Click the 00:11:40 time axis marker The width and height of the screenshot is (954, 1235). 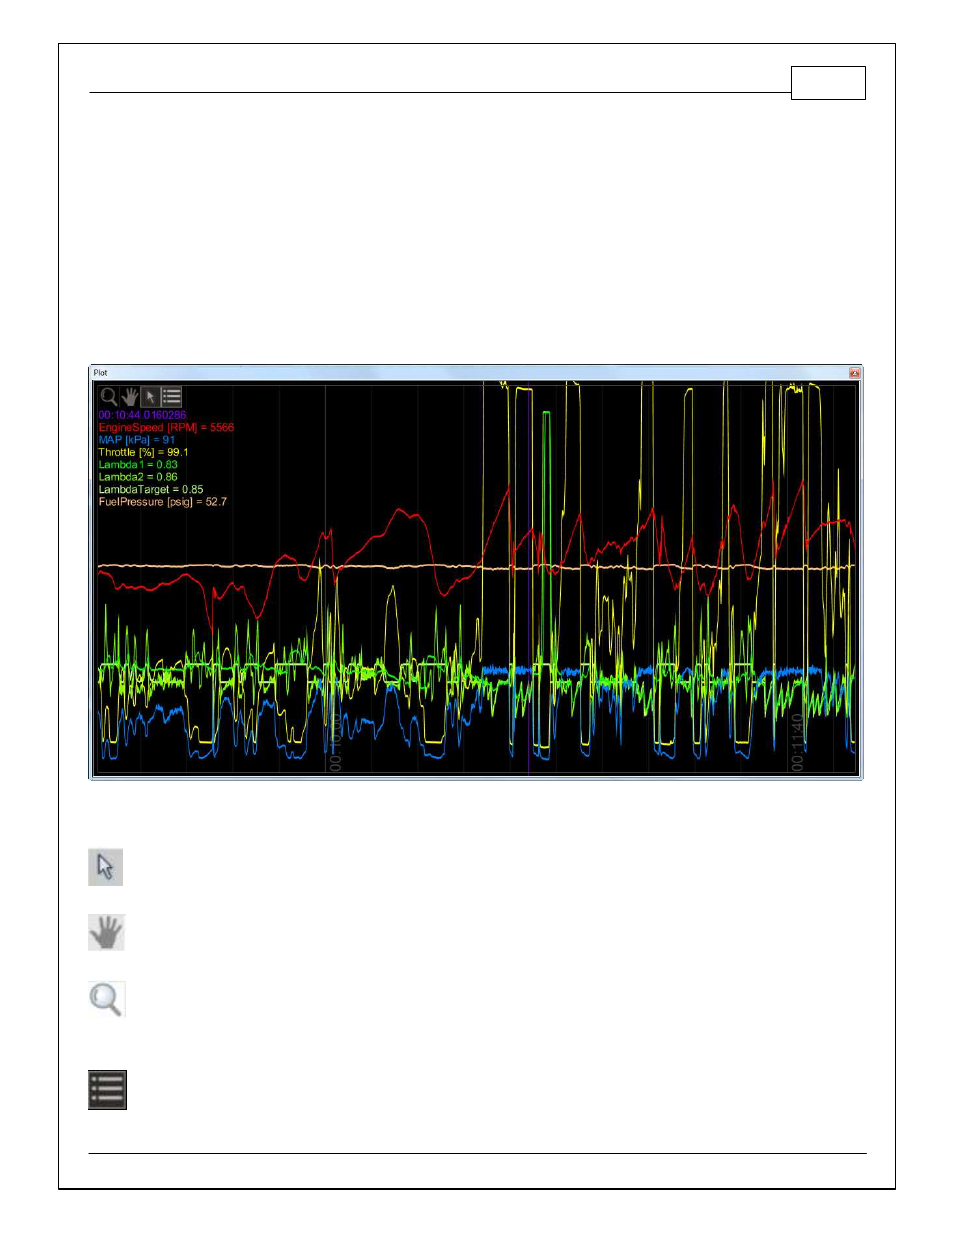(797, 742)
